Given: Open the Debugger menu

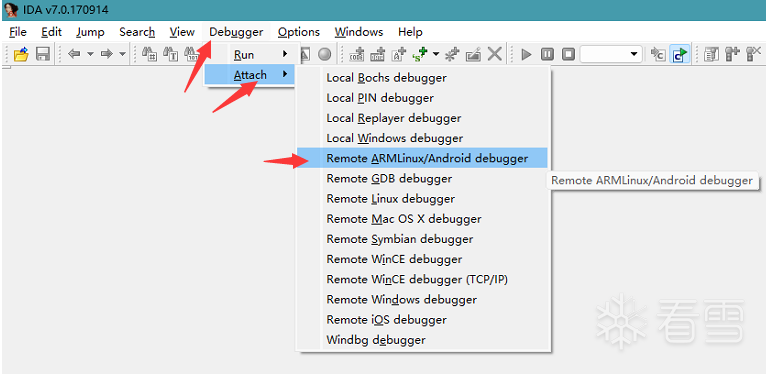Looking at the screenshot, I should (236, 32).
